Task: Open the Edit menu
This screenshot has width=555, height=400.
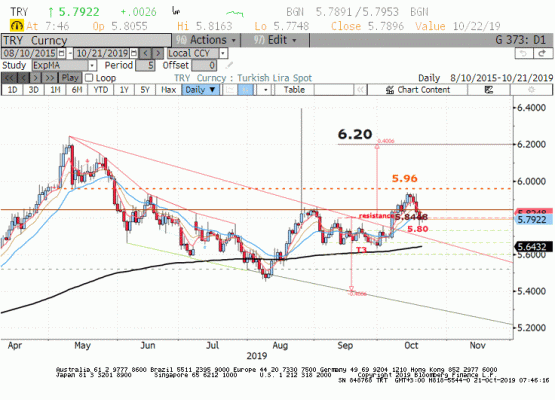Action: click(275, 40)
